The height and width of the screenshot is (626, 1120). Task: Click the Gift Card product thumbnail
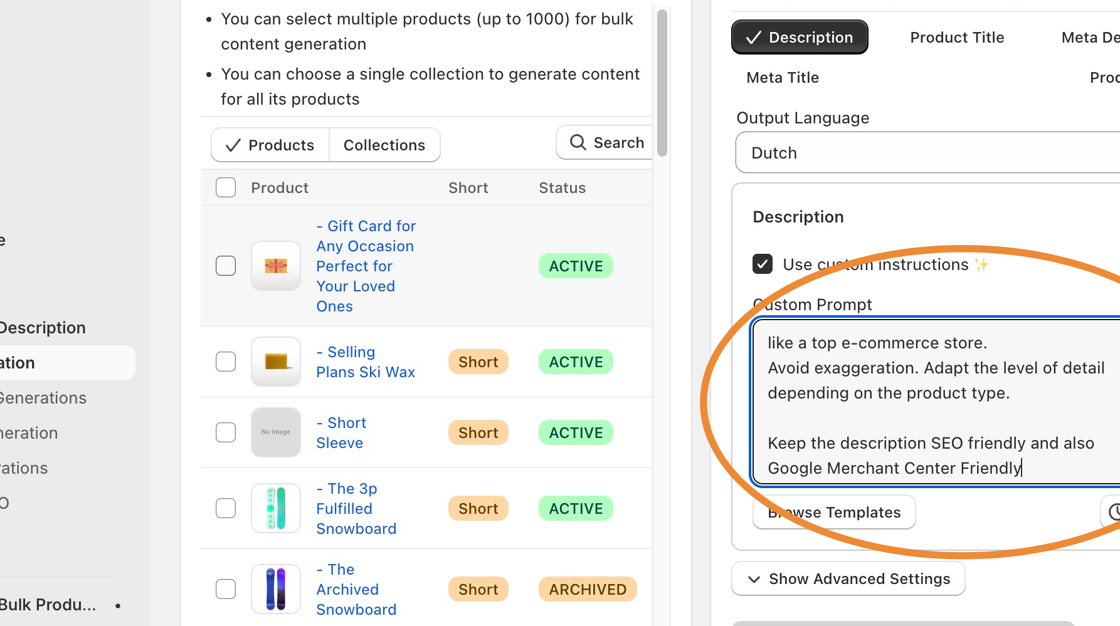coord(276,266)
